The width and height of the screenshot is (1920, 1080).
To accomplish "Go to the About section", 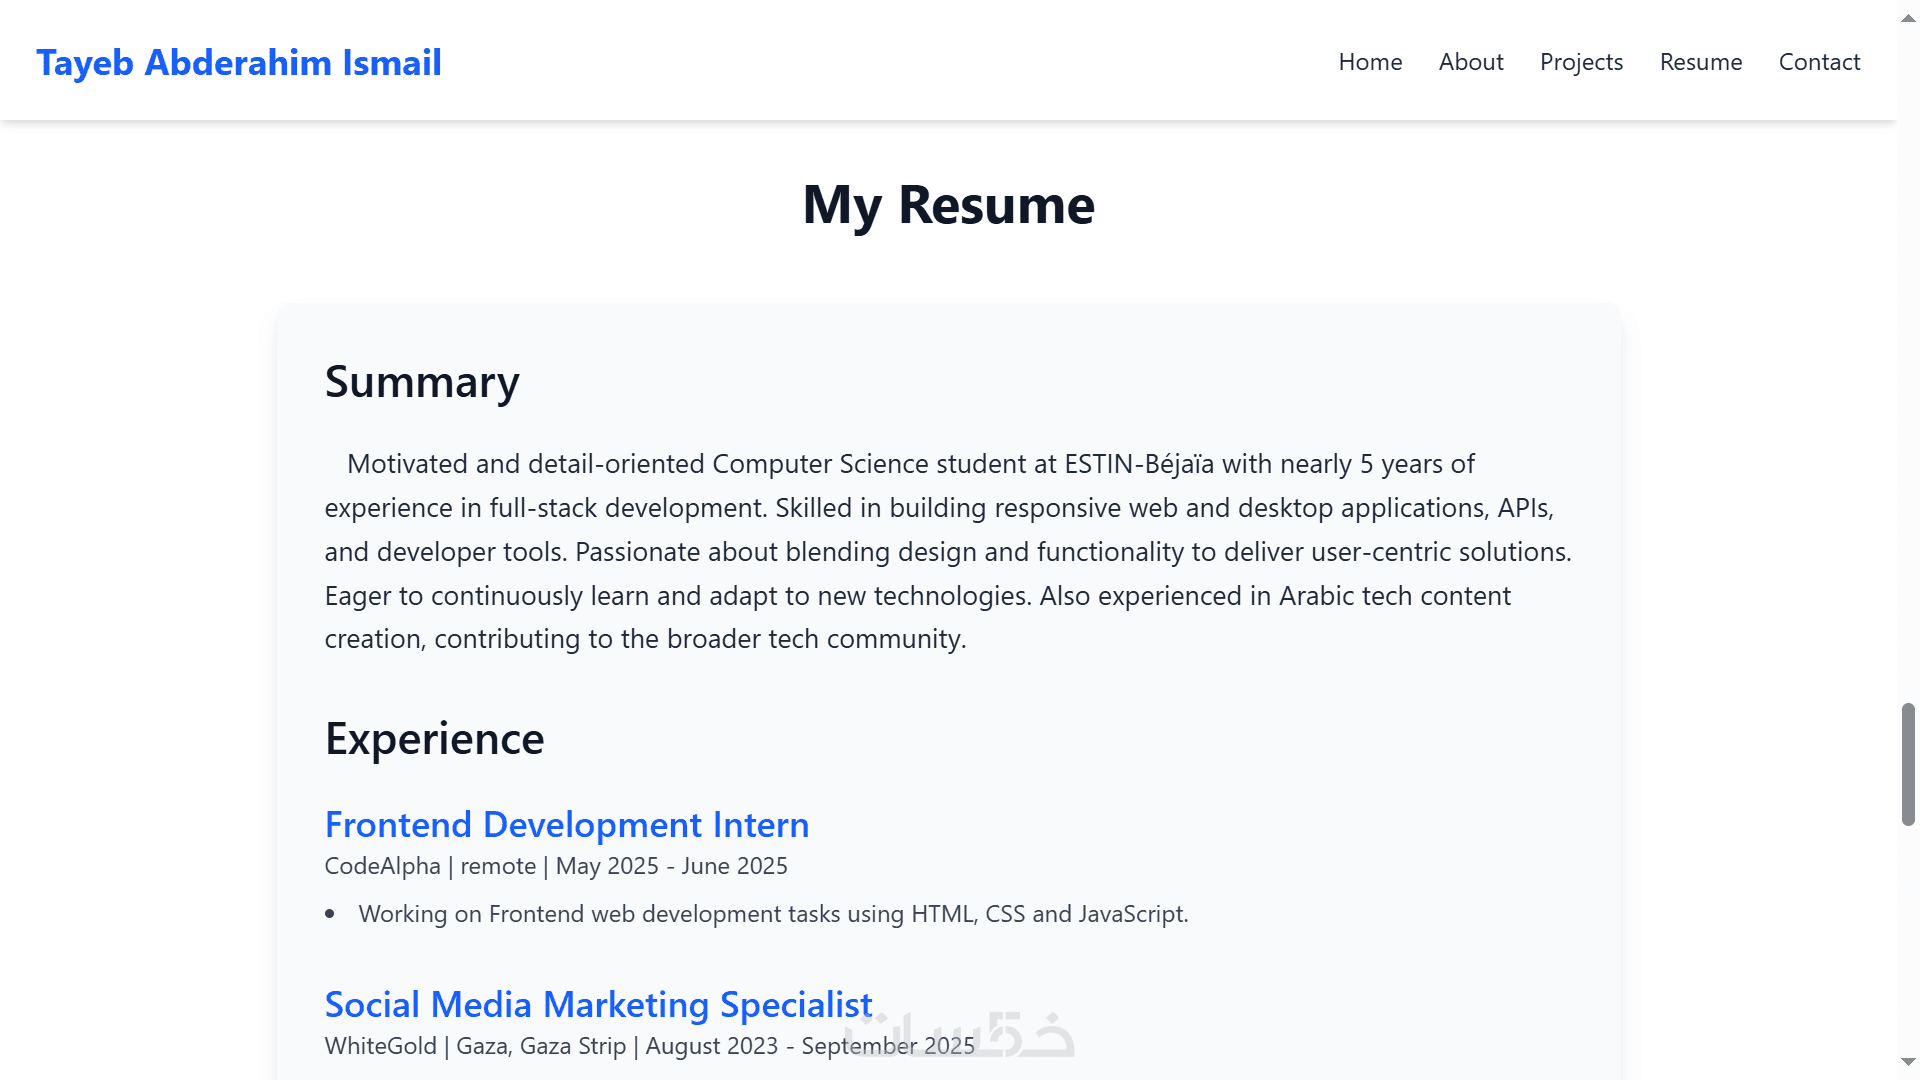I will coord(1471,62).
